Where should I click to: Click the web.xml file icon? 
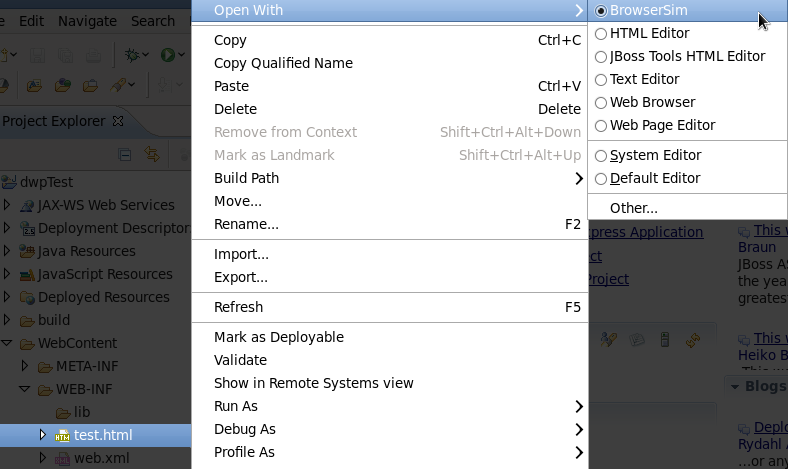[x=62, y=458]
